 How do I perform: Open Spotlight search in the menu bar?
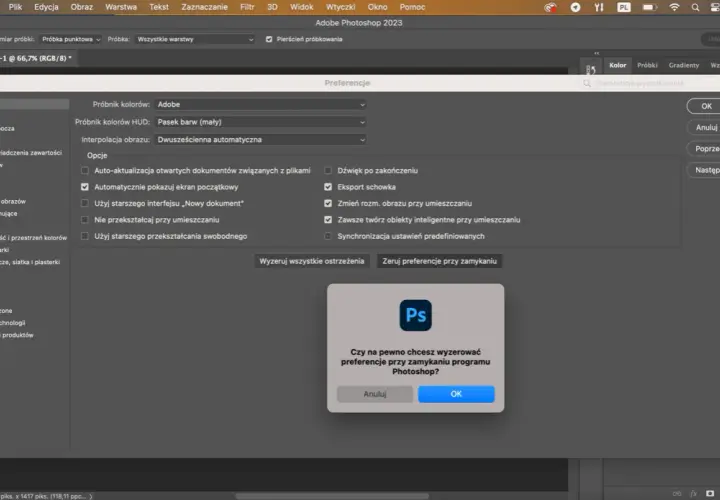coord(695,7)
